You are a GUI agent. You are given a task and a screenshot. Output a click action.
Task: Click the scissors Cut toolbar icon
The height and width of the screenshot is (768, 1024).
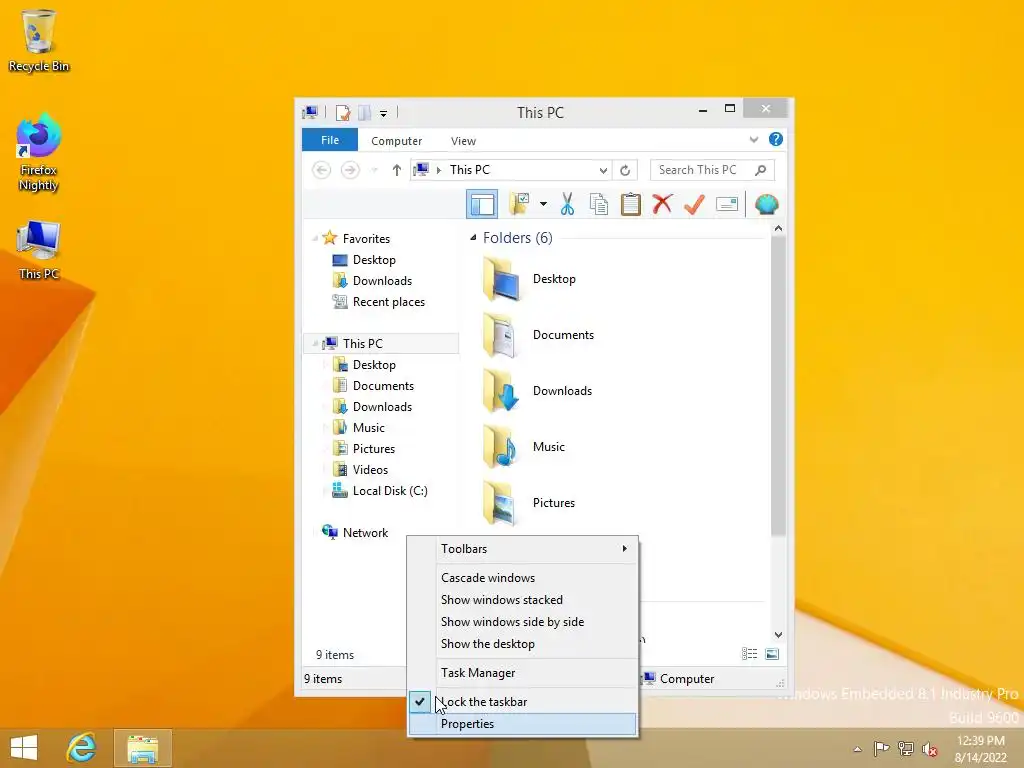click(567, 204)
